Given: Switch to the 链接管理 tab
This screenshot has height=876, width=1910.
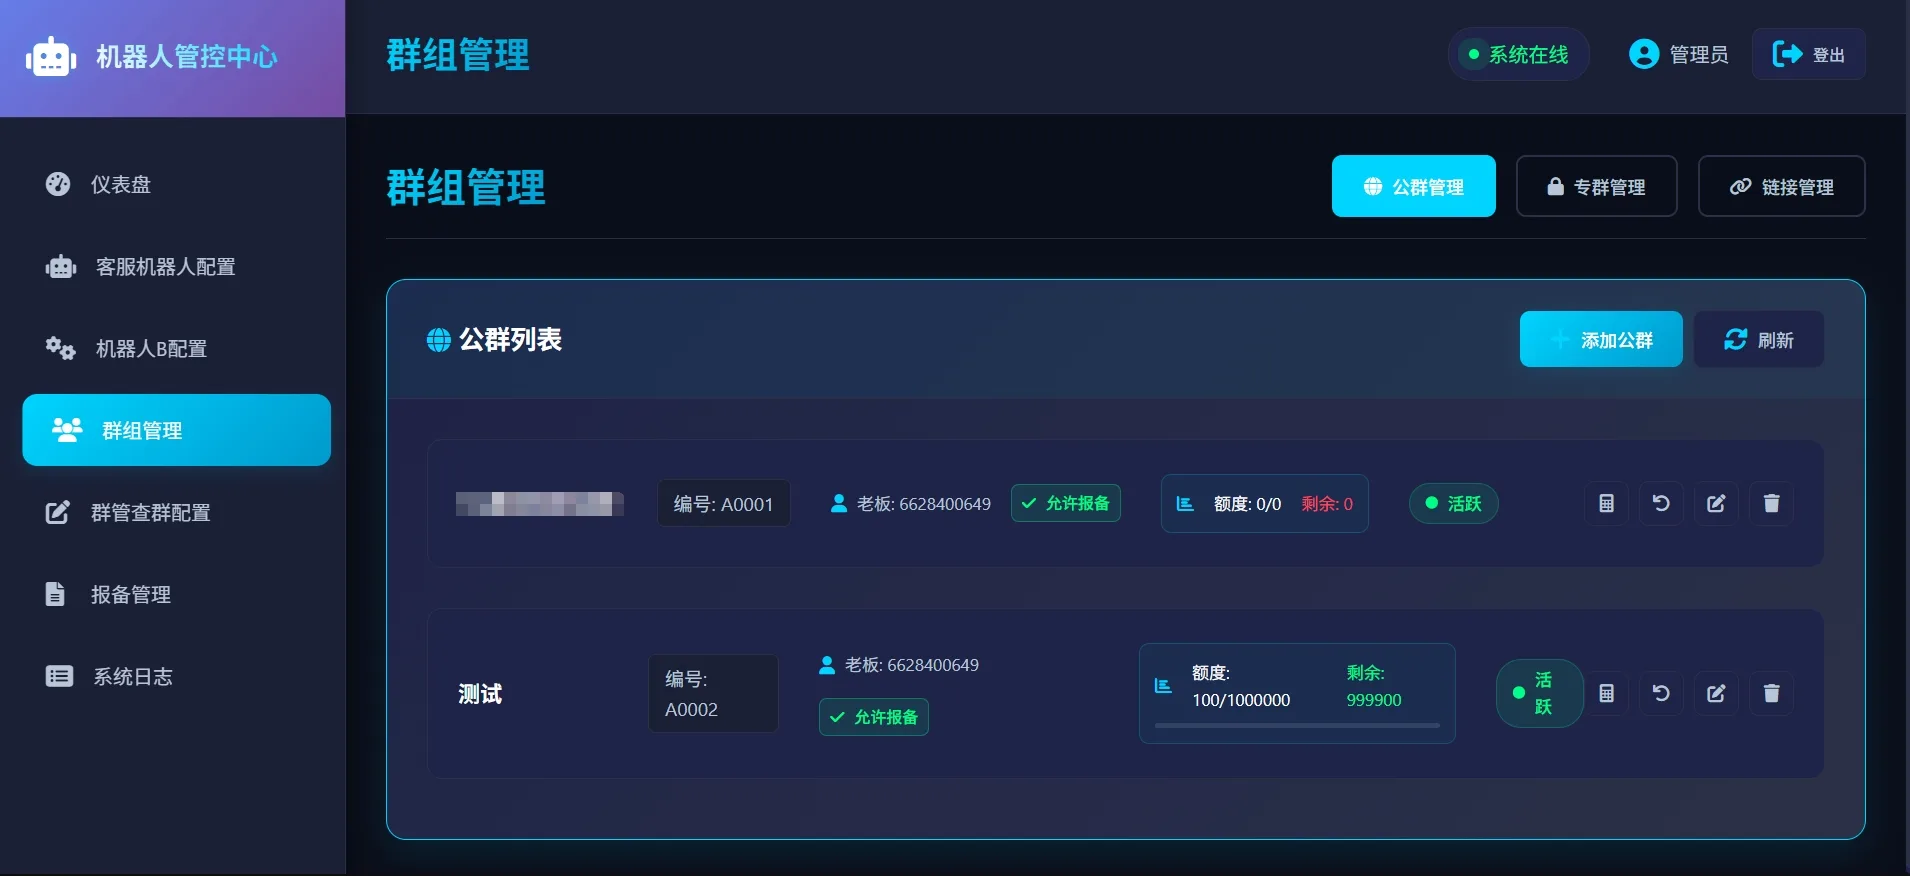Looking at the screenshot, I should (1781, 187).
